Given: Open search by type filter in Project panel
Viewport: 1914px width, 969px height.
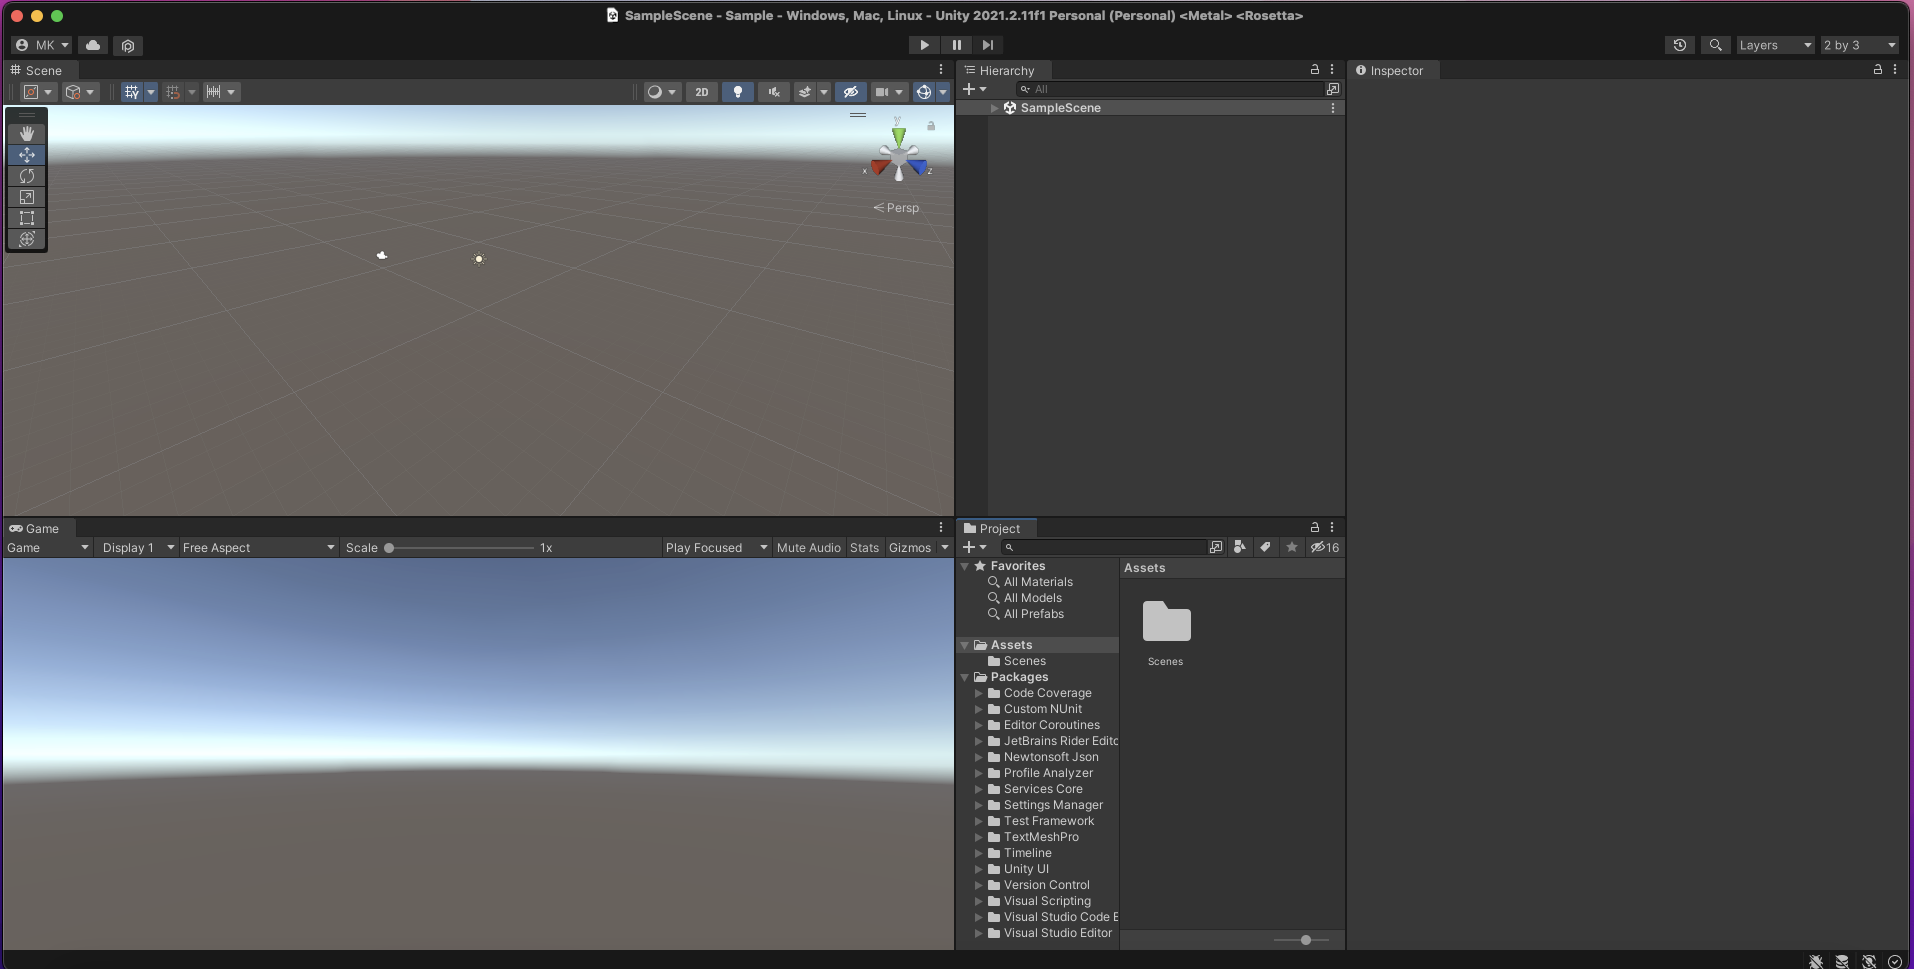Looking at the screenshot, I should (1240, 547).
